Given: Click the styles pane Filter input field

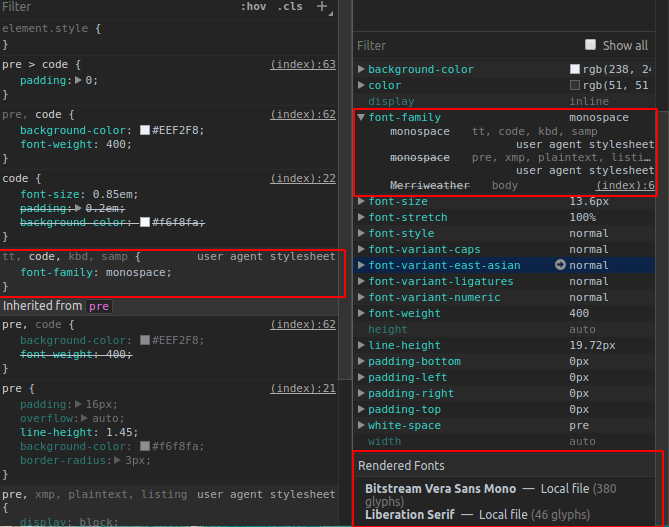Looking at the screenshot, I should click(117, 7).
